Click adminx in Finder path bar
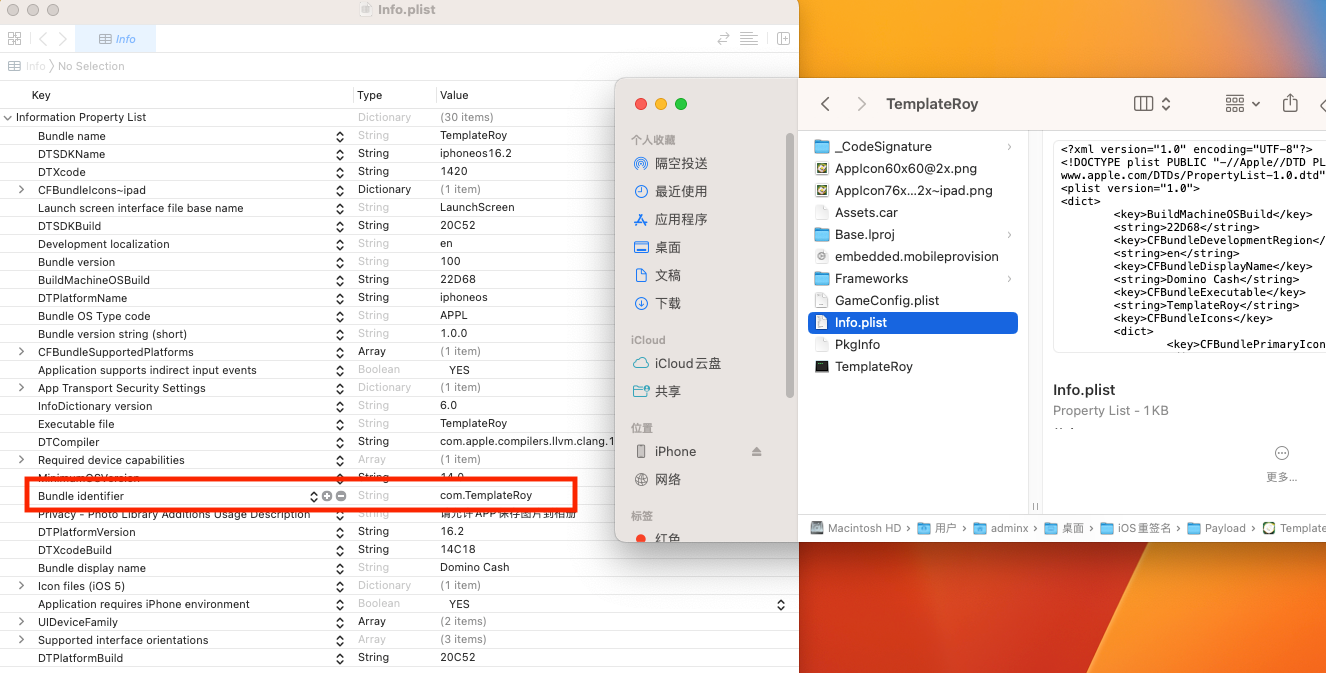 1000,528
